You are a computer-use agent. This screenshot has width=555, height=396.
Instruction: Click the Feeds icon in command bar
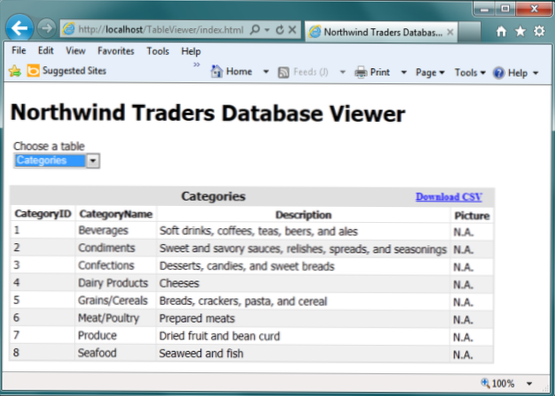click(x=284, y=73)
